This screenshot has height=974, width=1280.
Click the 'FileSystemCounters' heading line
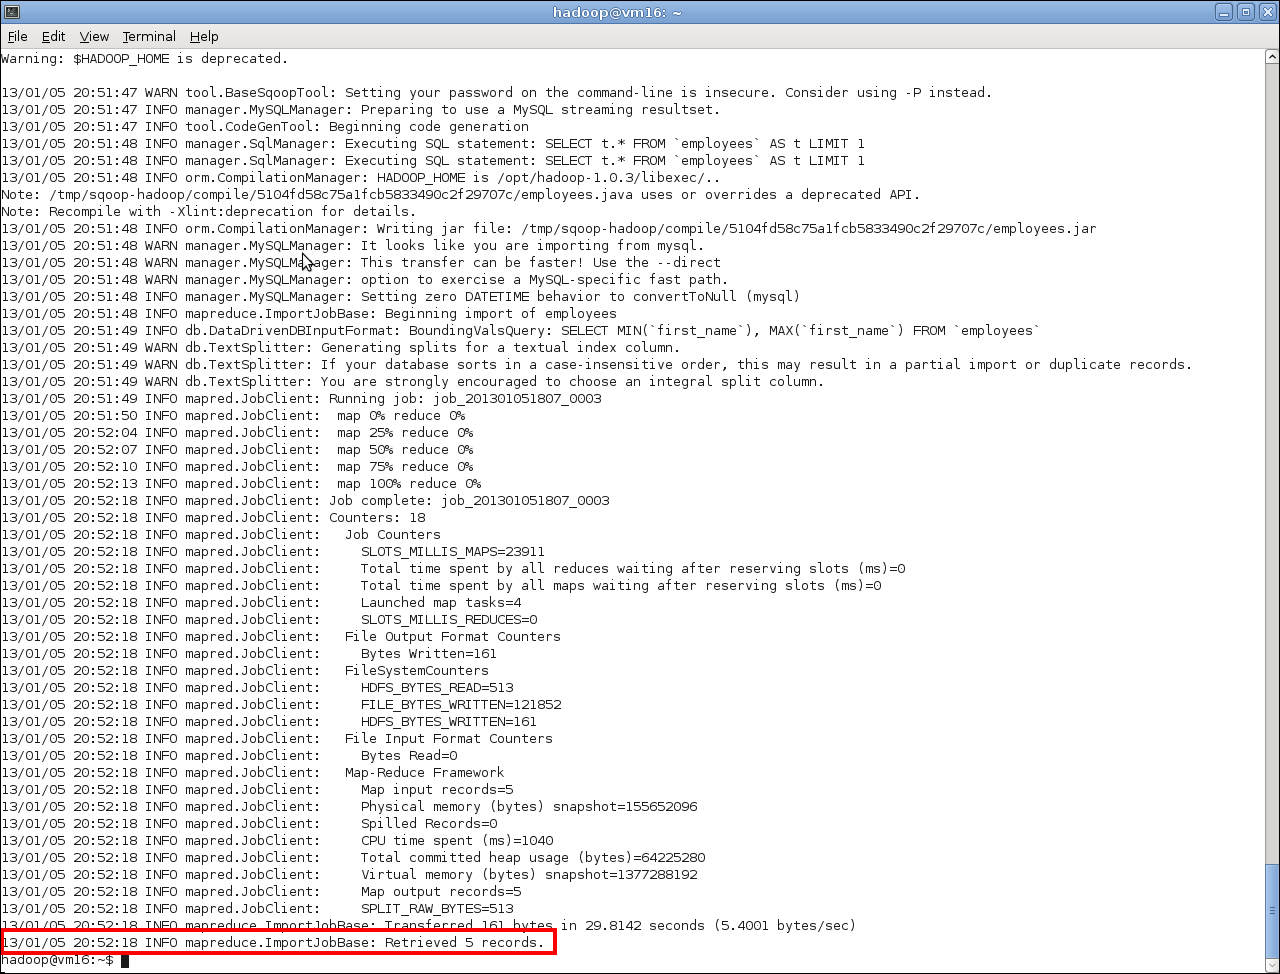(245, 671)
